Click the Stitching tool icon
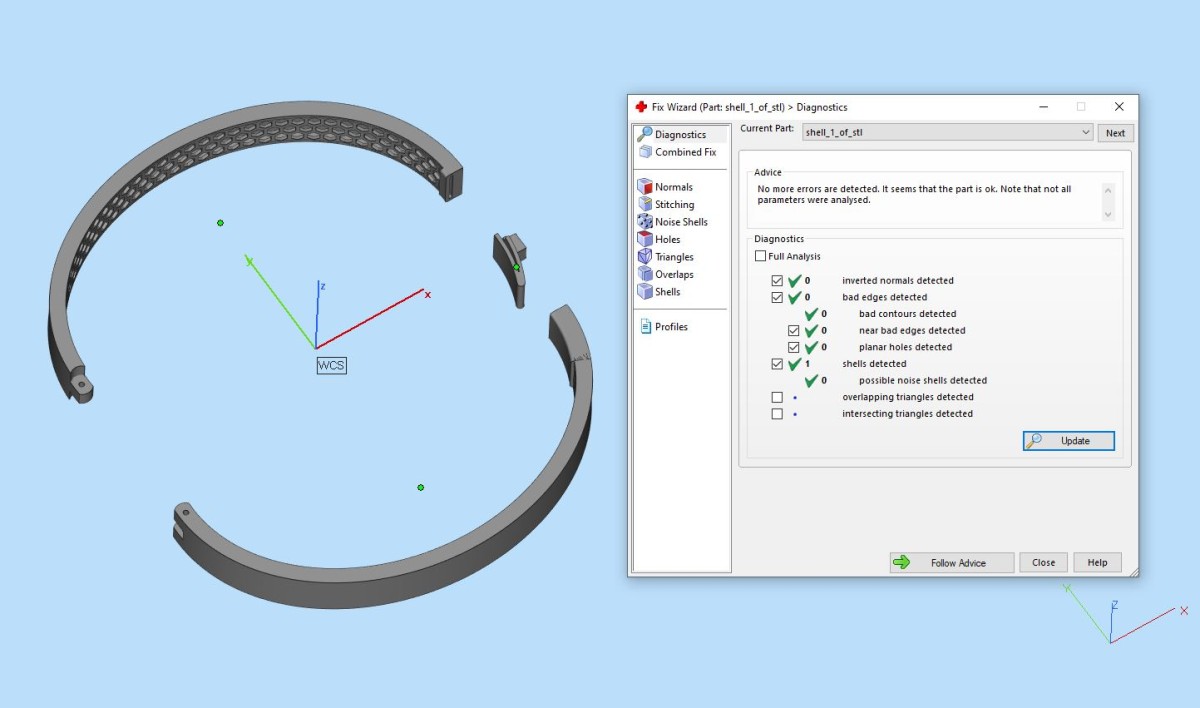Viewport: 1200px width, 708px height. point(645,204)
